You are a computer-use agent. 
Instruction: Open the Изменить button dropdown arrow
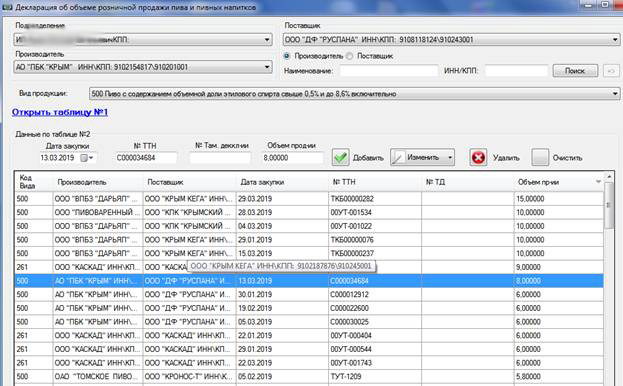point(450,158)
